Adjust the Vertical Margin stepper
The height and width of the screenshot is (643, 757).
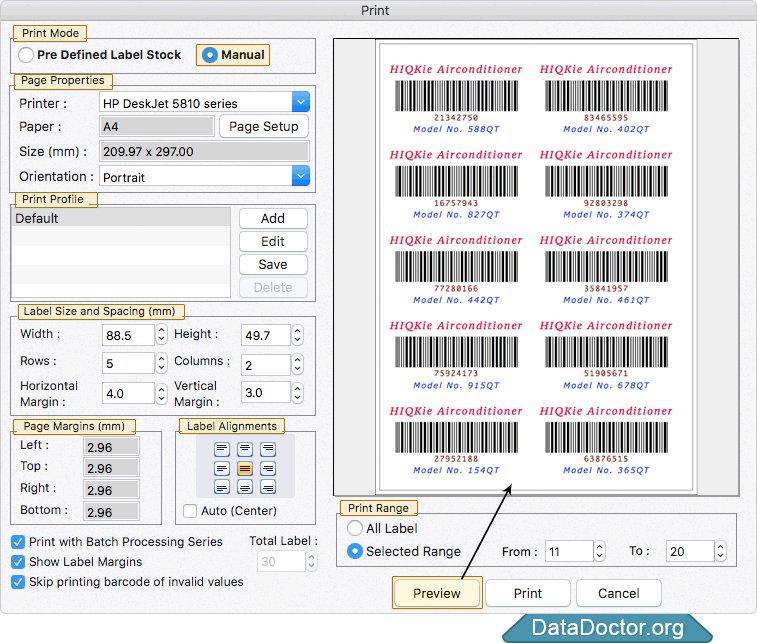(298, 392)
